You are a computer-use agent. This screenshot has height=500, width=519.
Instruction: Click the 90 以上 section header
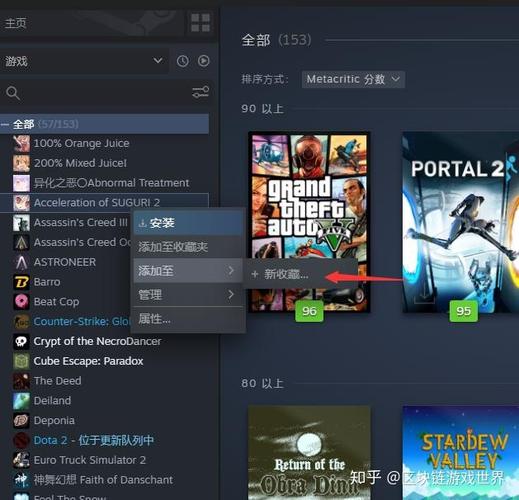tap(263, 109)
